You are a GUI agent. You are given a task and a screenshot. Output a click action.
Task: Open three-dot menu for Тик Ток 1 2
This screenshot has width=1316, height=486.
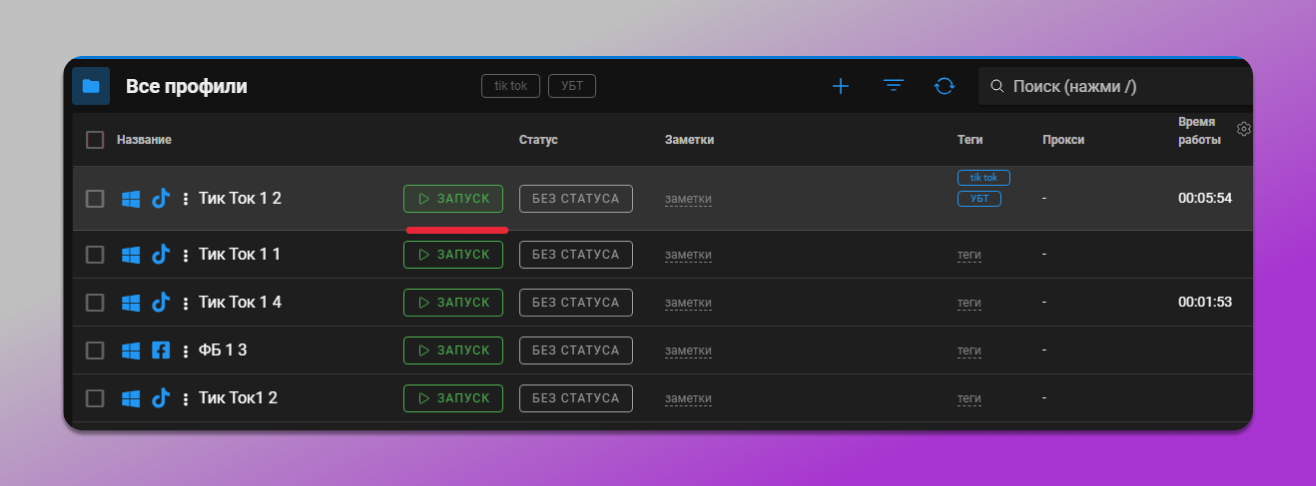(x=185, y=198)
